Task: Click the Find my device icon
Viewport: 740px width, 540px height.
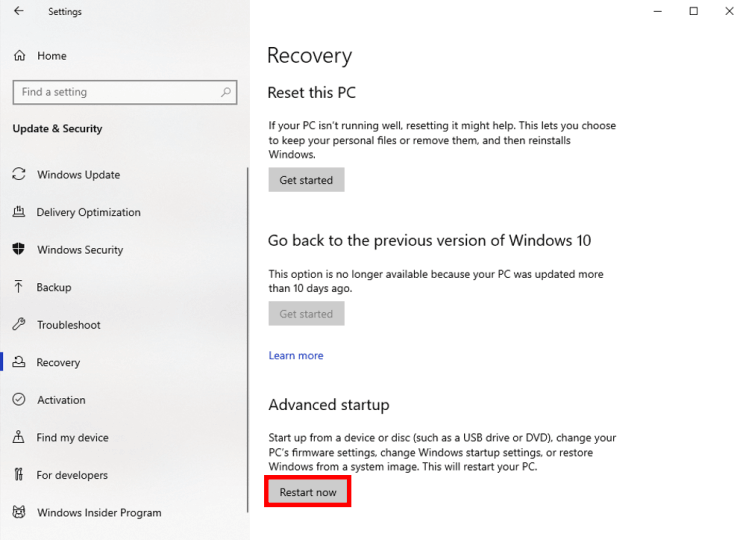Action: click(18, 437)
